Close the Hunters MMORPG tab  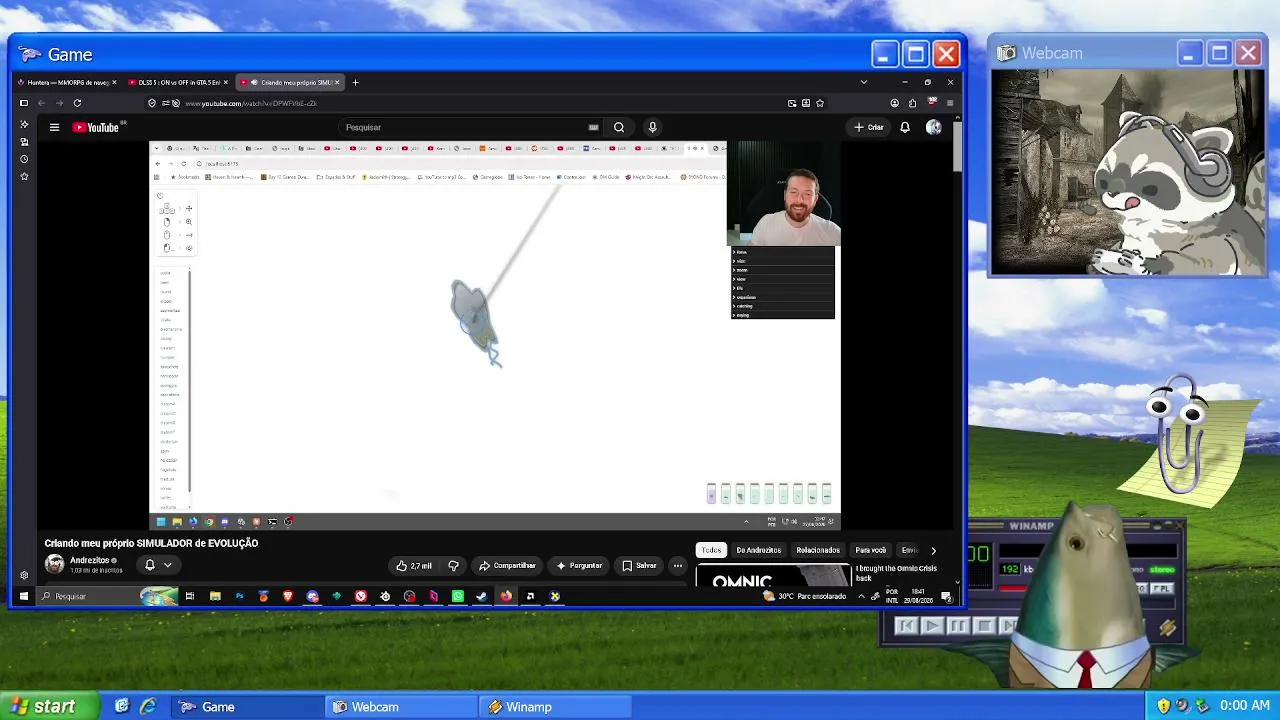click(x=114, y=82)
